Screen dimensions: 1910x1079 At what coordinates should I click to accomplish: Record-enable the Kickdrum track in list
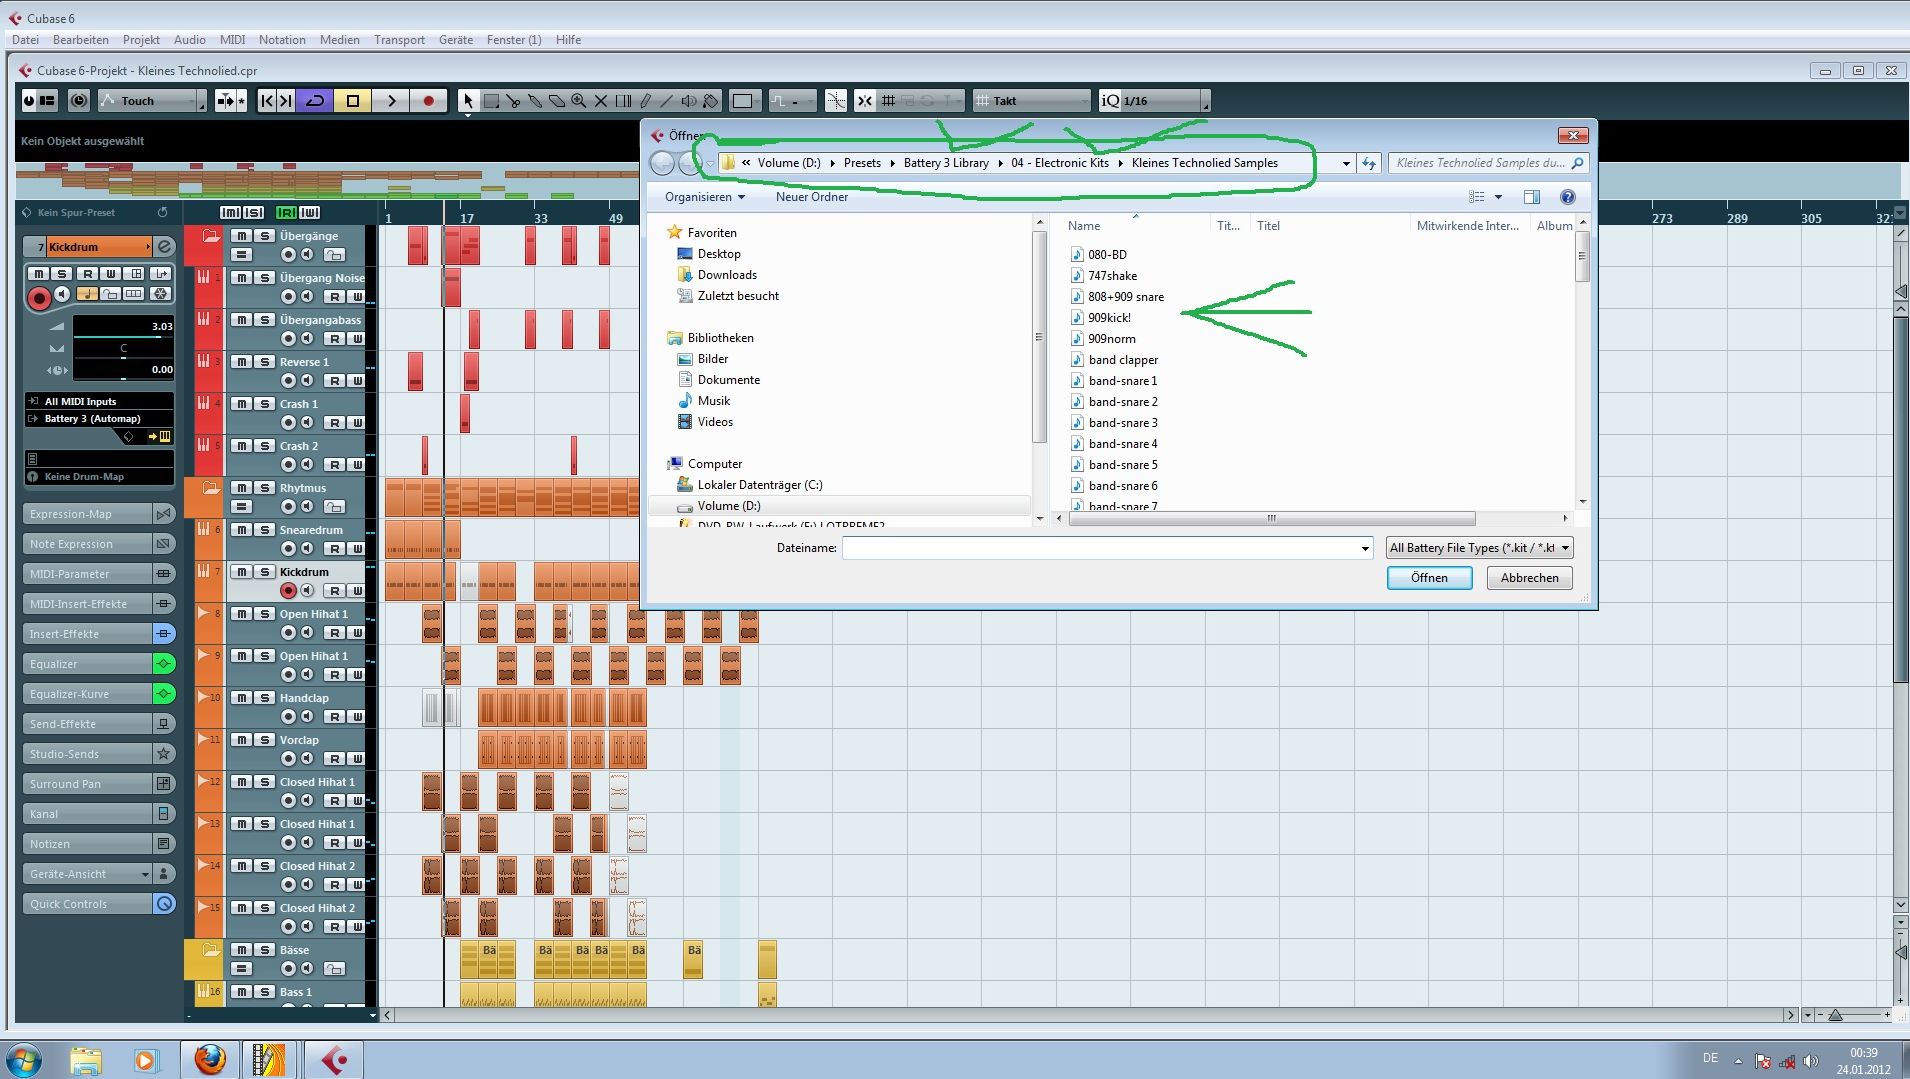click(x=288, y=591)
